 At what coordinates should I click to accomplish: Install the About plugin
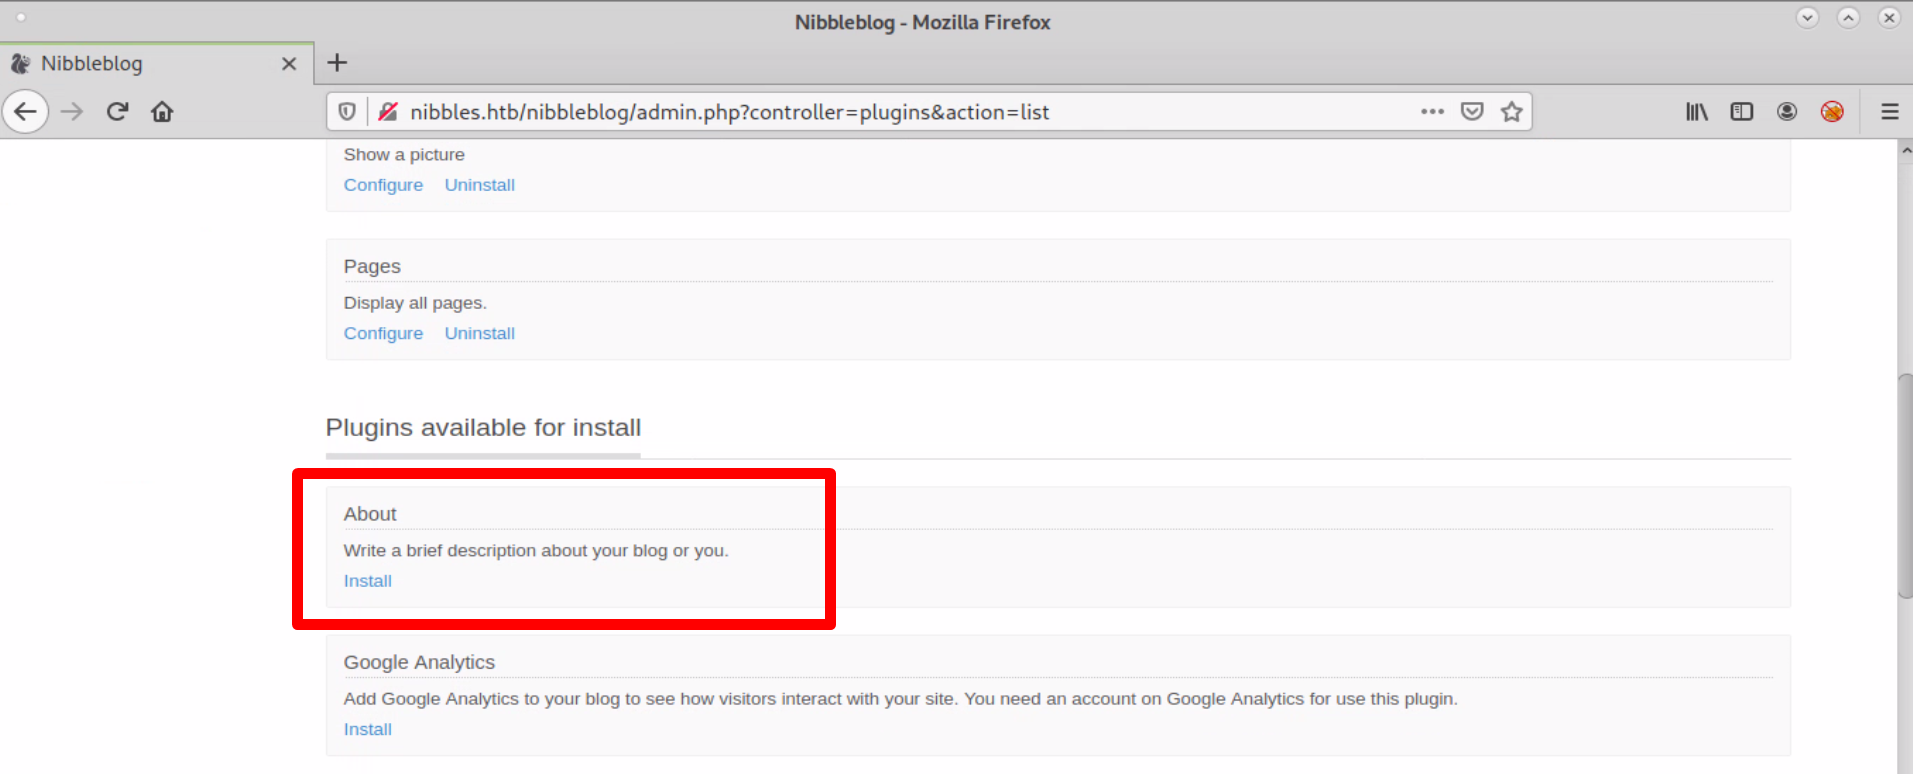pos(367,581)
